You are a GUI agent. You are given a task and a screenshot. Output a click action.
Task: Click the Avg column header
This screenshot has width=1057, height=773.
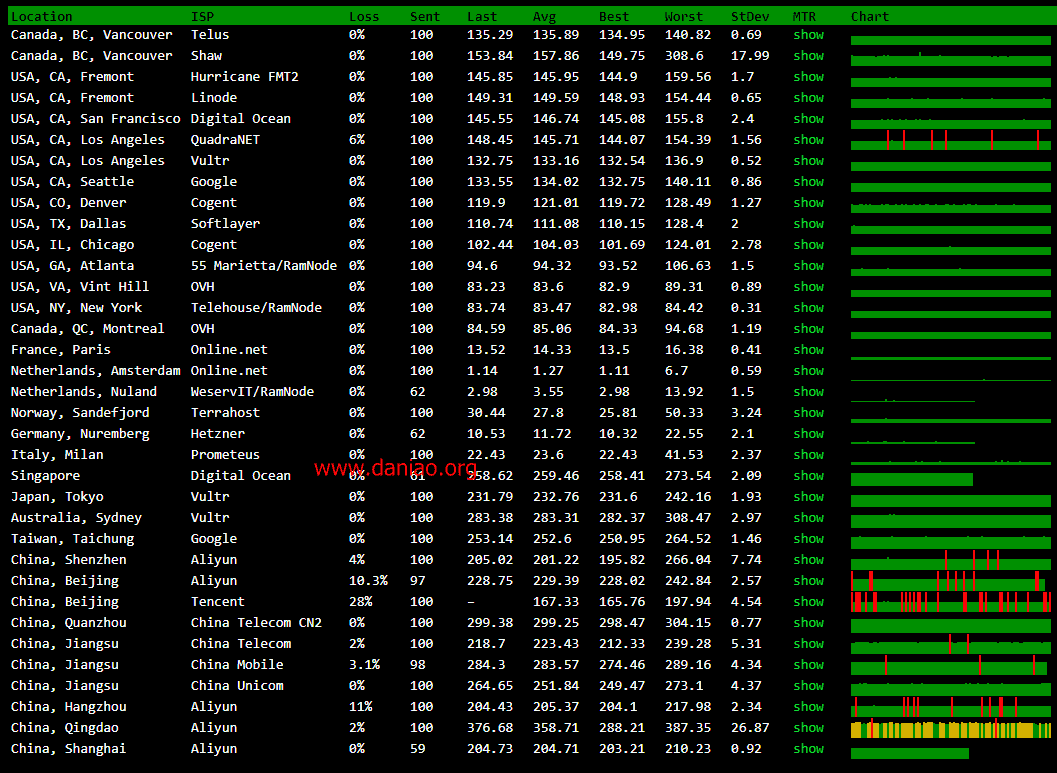(544, 16)
